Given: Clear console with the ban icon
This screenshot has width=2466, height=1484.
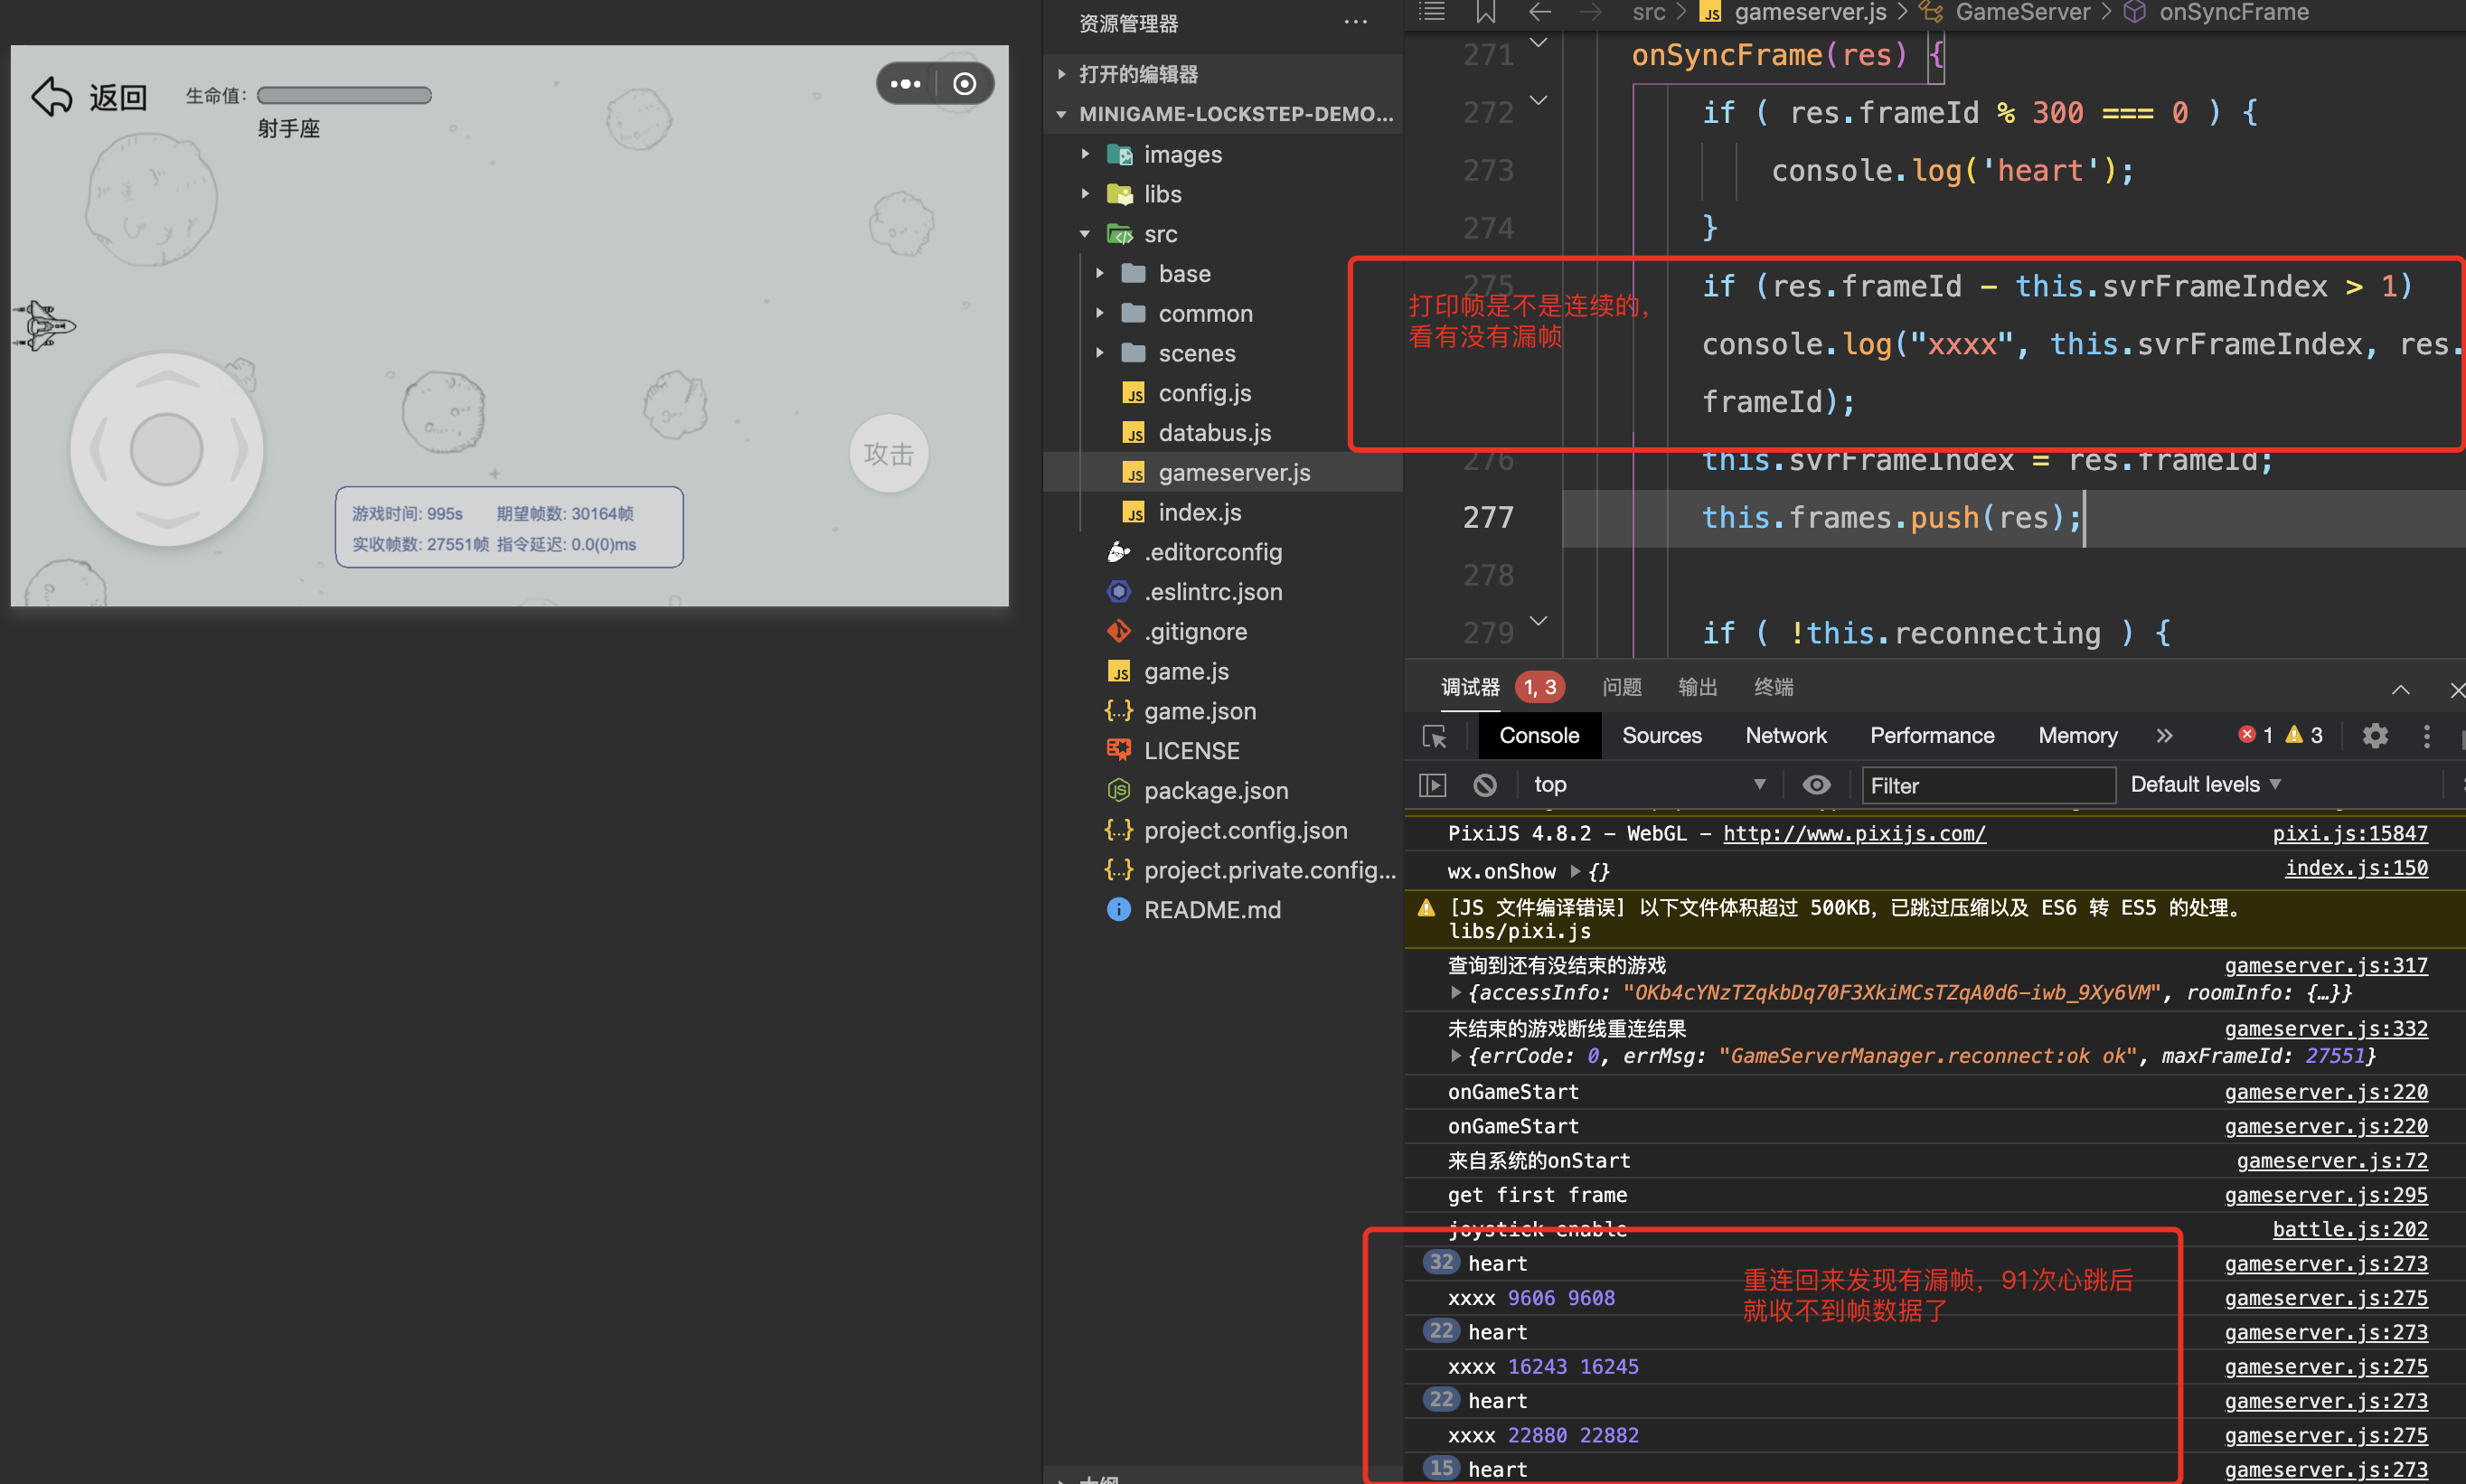Looking at the screenshot, I should click(1485, 785).
